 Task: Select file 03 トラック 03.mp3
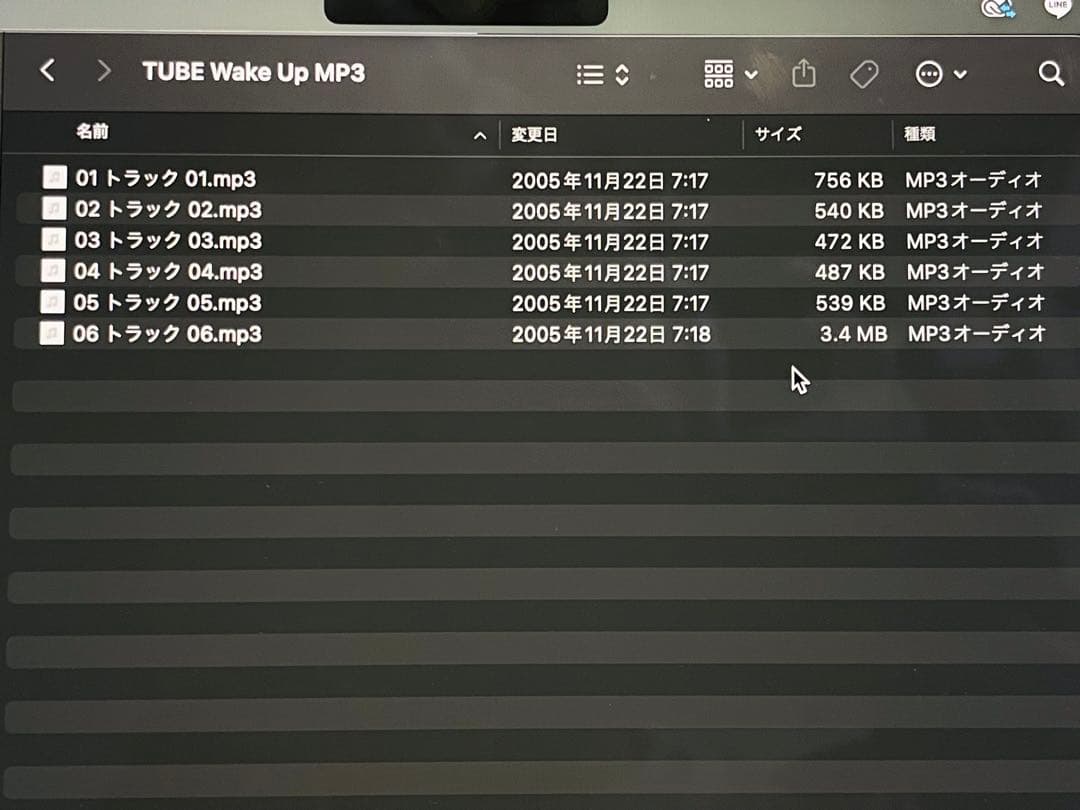click(x=167, y=241)
